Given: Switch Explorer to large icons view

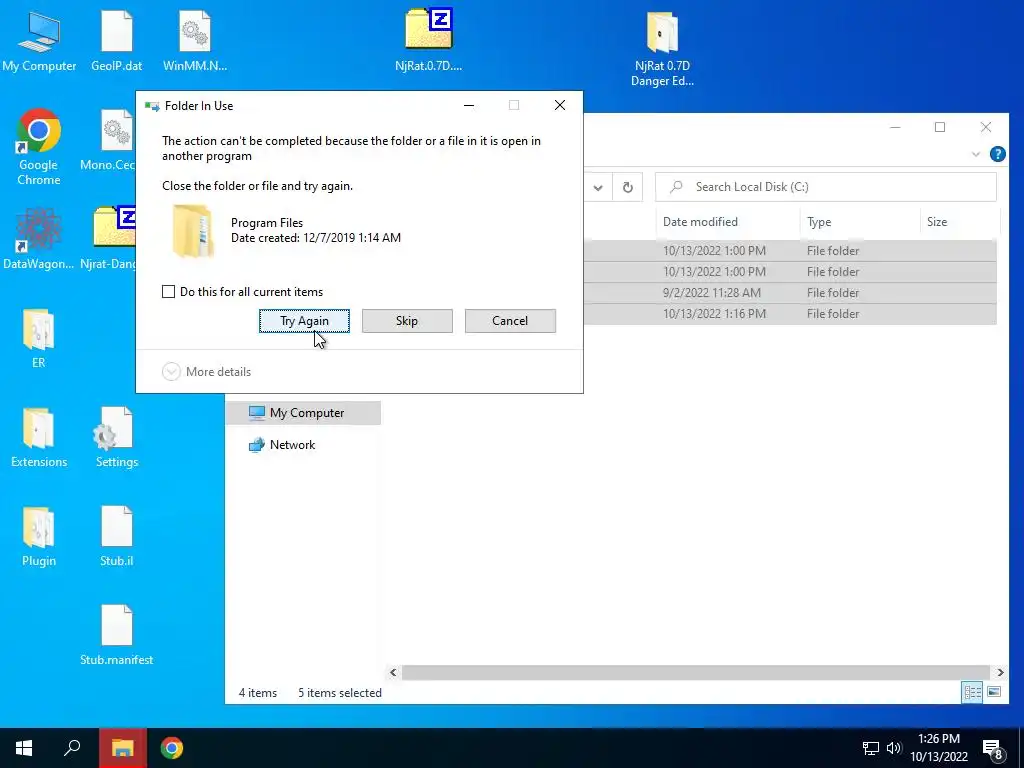Looking at the screenshot, I should tap(994, 692).
